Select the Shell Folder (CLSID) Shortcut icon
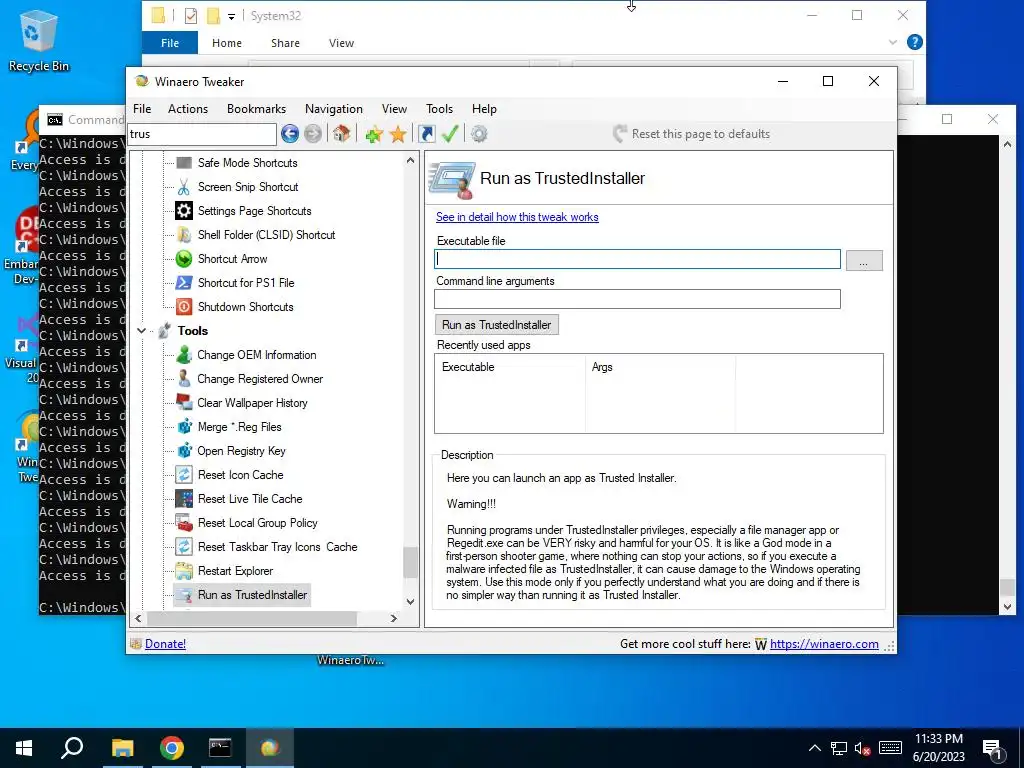The height and width of the screenshot is (768, 1024). pos(184,234)
